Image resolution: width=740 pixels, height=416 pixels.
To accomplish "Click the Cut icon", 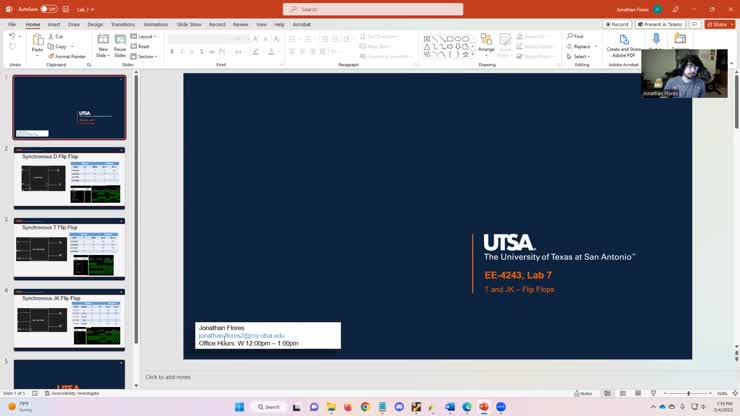I will tap(56, 36).
